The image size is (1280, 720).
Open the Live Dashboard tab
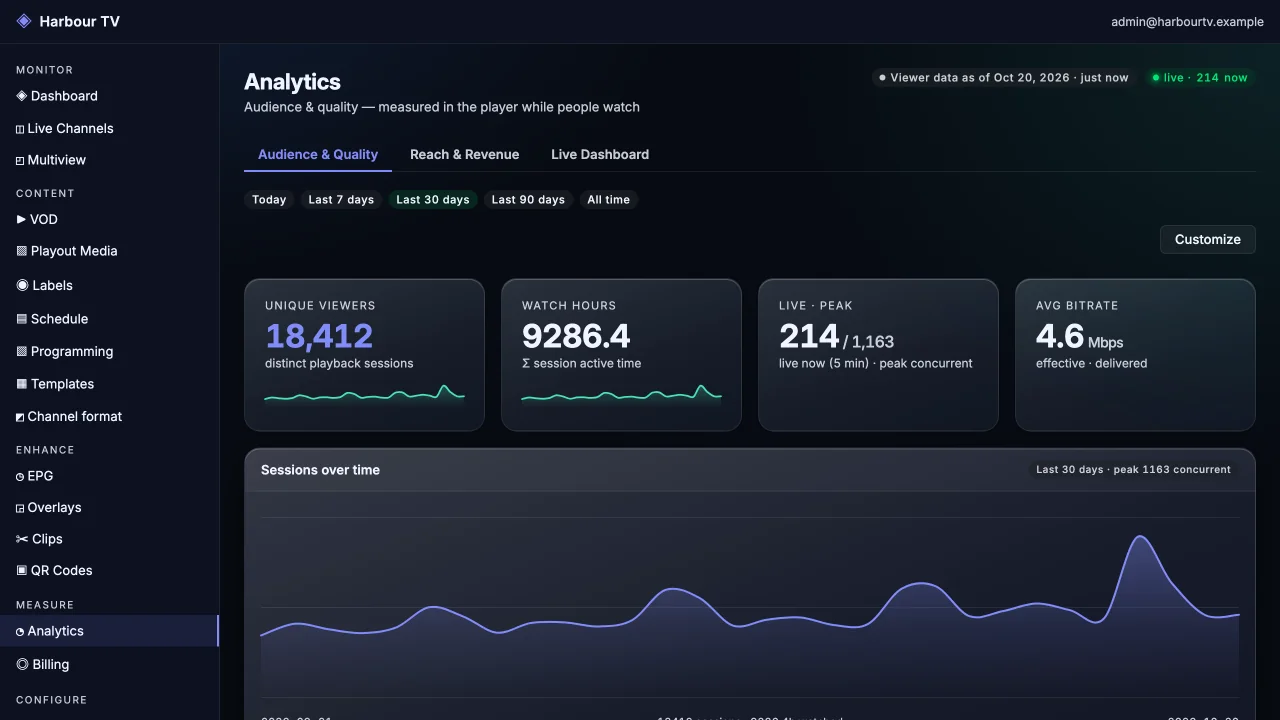[600, 154]
